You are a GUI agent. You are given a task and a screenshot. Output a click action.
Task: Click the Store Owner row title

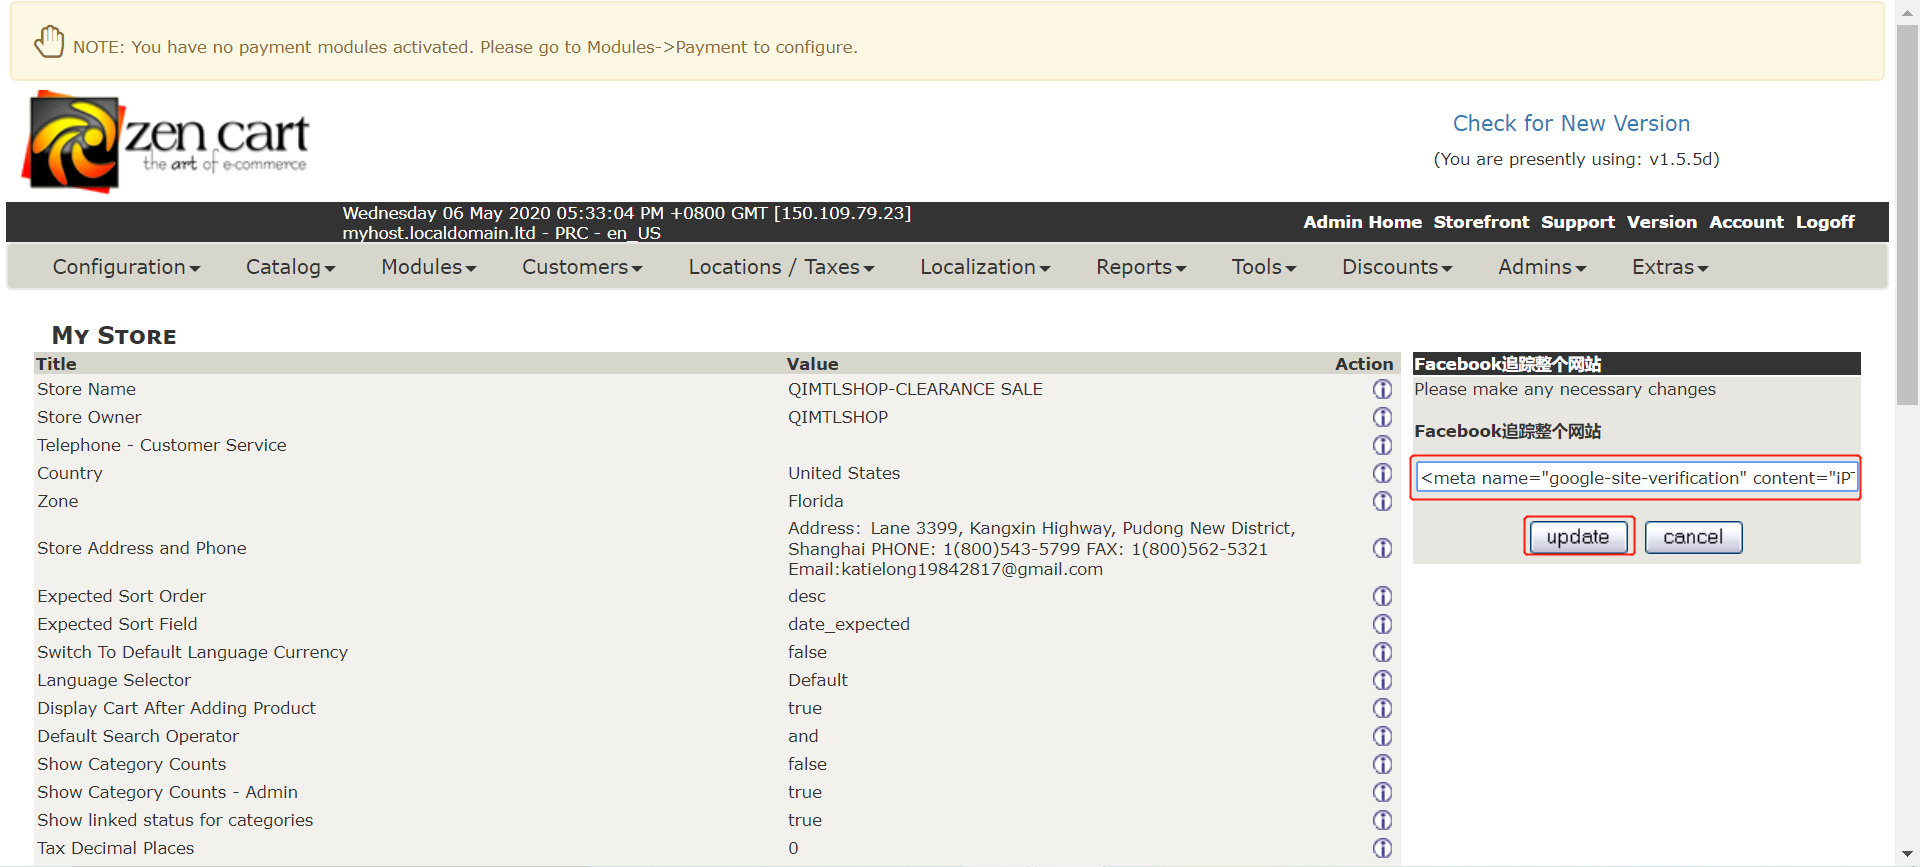click(89, 417)
